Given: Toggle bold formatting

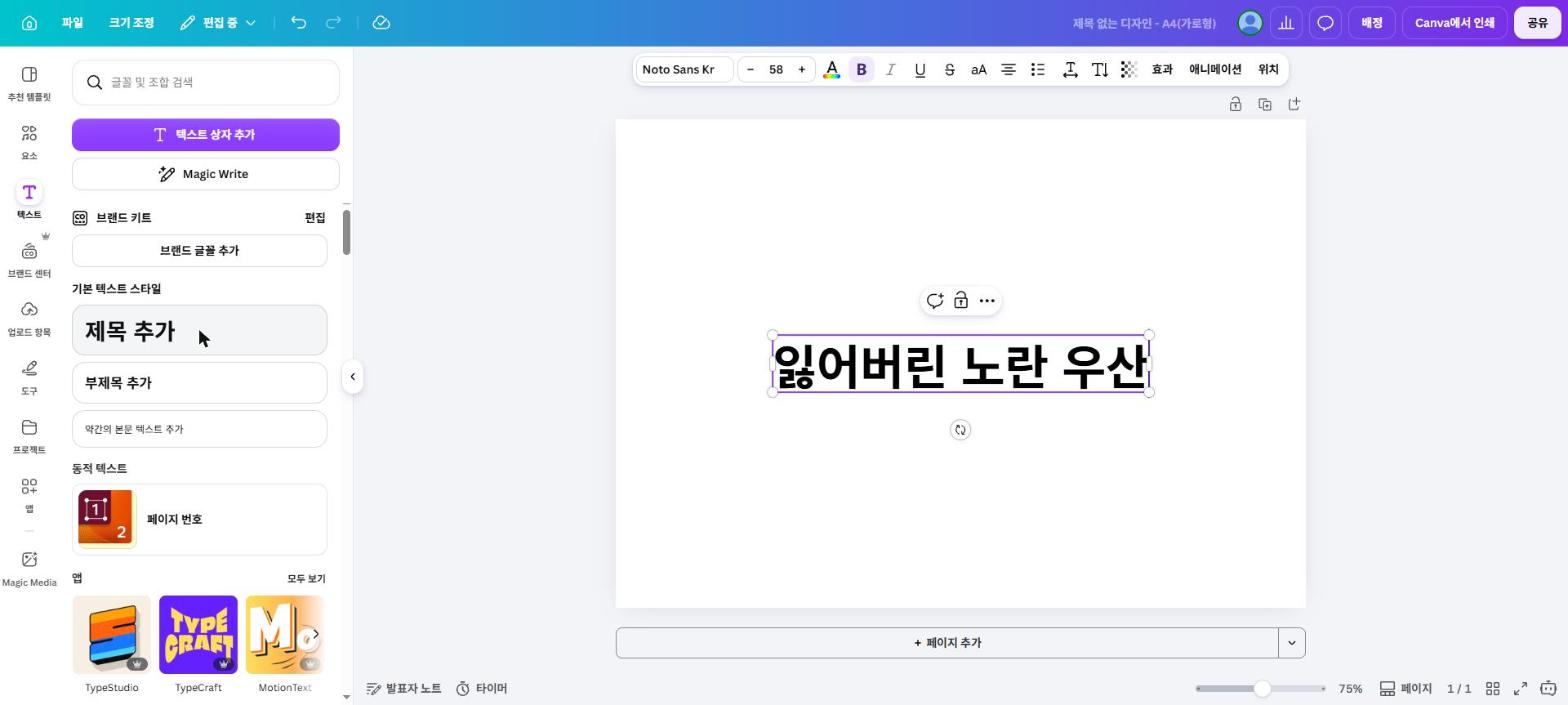Looking at the screenshot, I should (861, 69).
